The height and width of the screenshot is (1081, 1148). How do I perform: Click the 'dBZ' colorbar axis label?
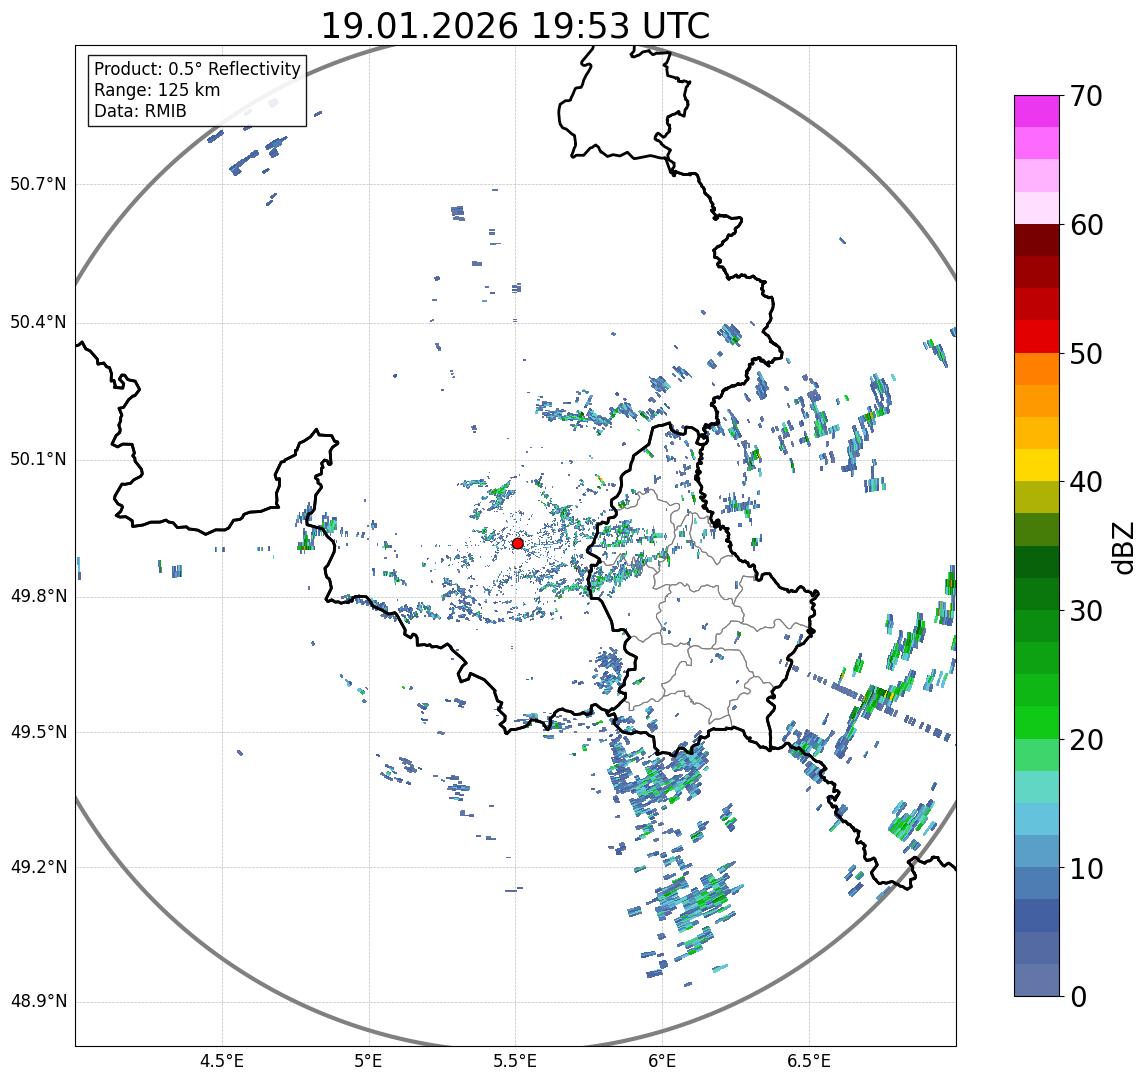[x=1122, y=547]
